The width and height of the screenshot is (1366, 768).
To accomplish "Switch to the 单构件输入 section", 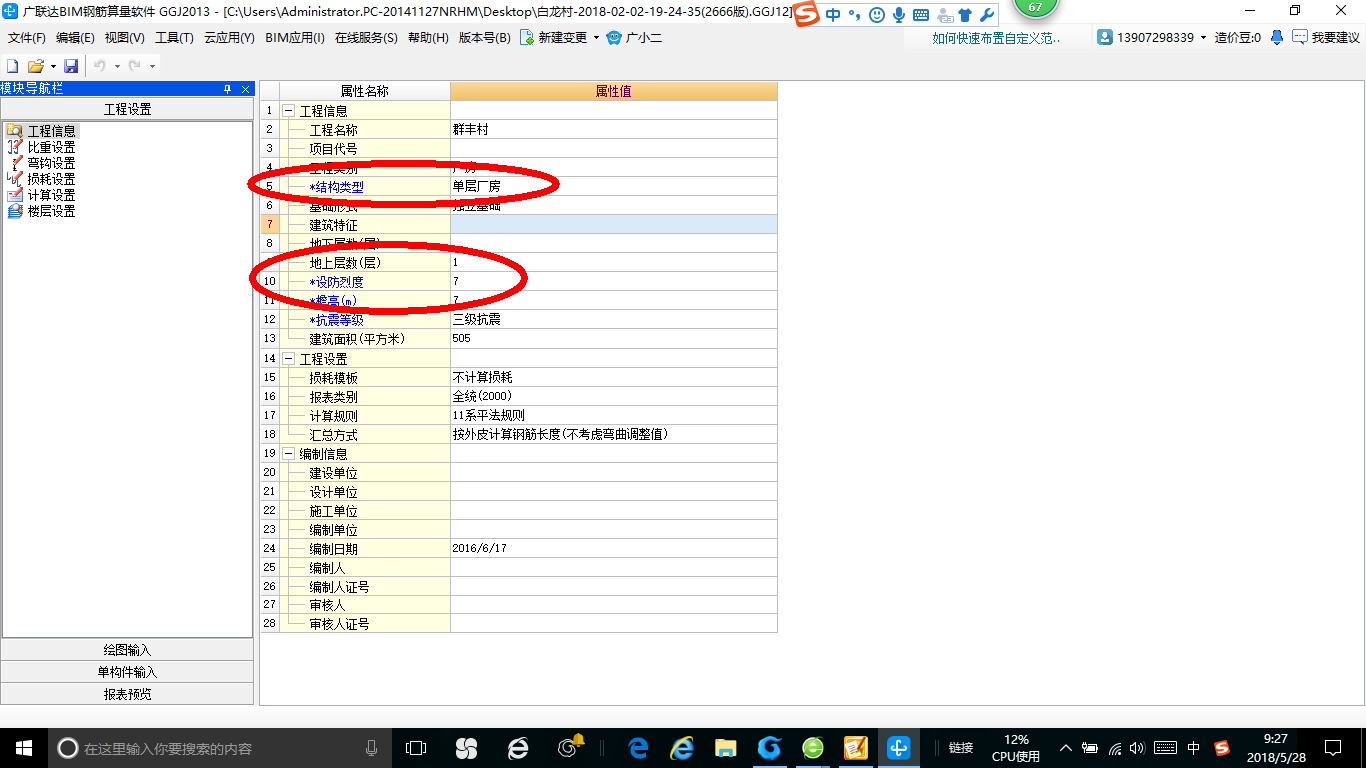I will pos(127,672).
